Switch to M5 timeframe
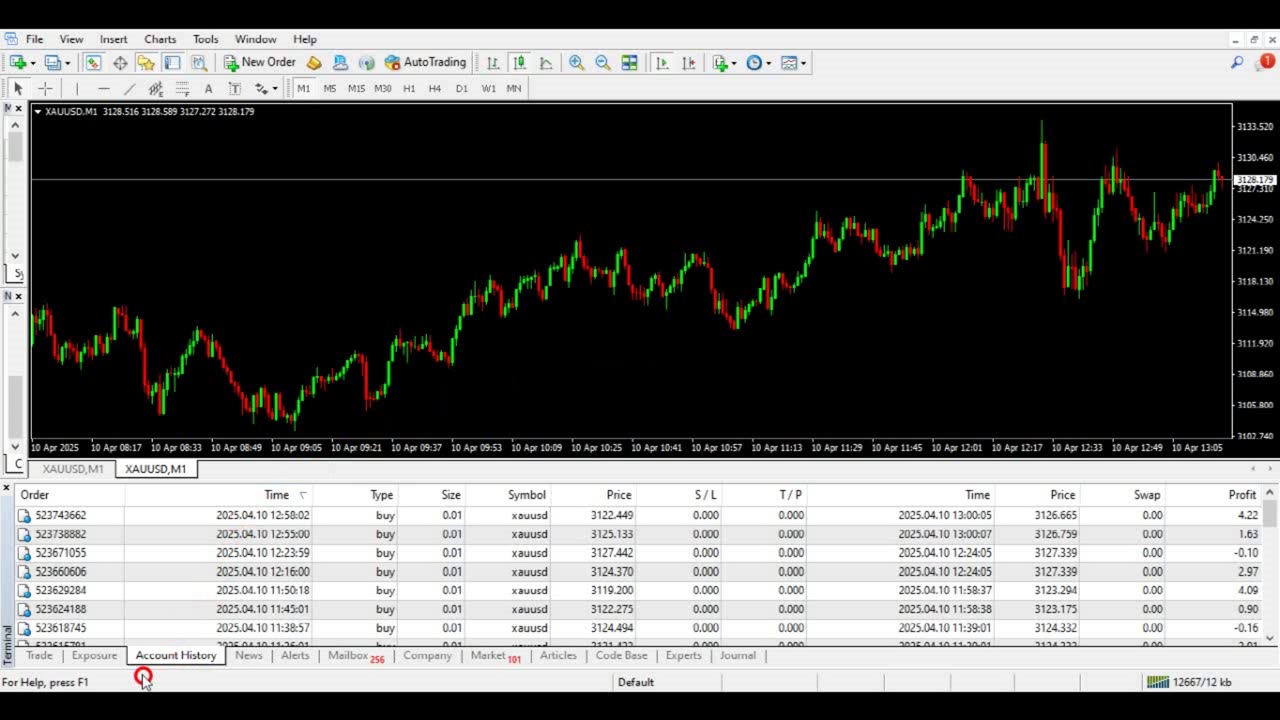 tap(329, 89)
